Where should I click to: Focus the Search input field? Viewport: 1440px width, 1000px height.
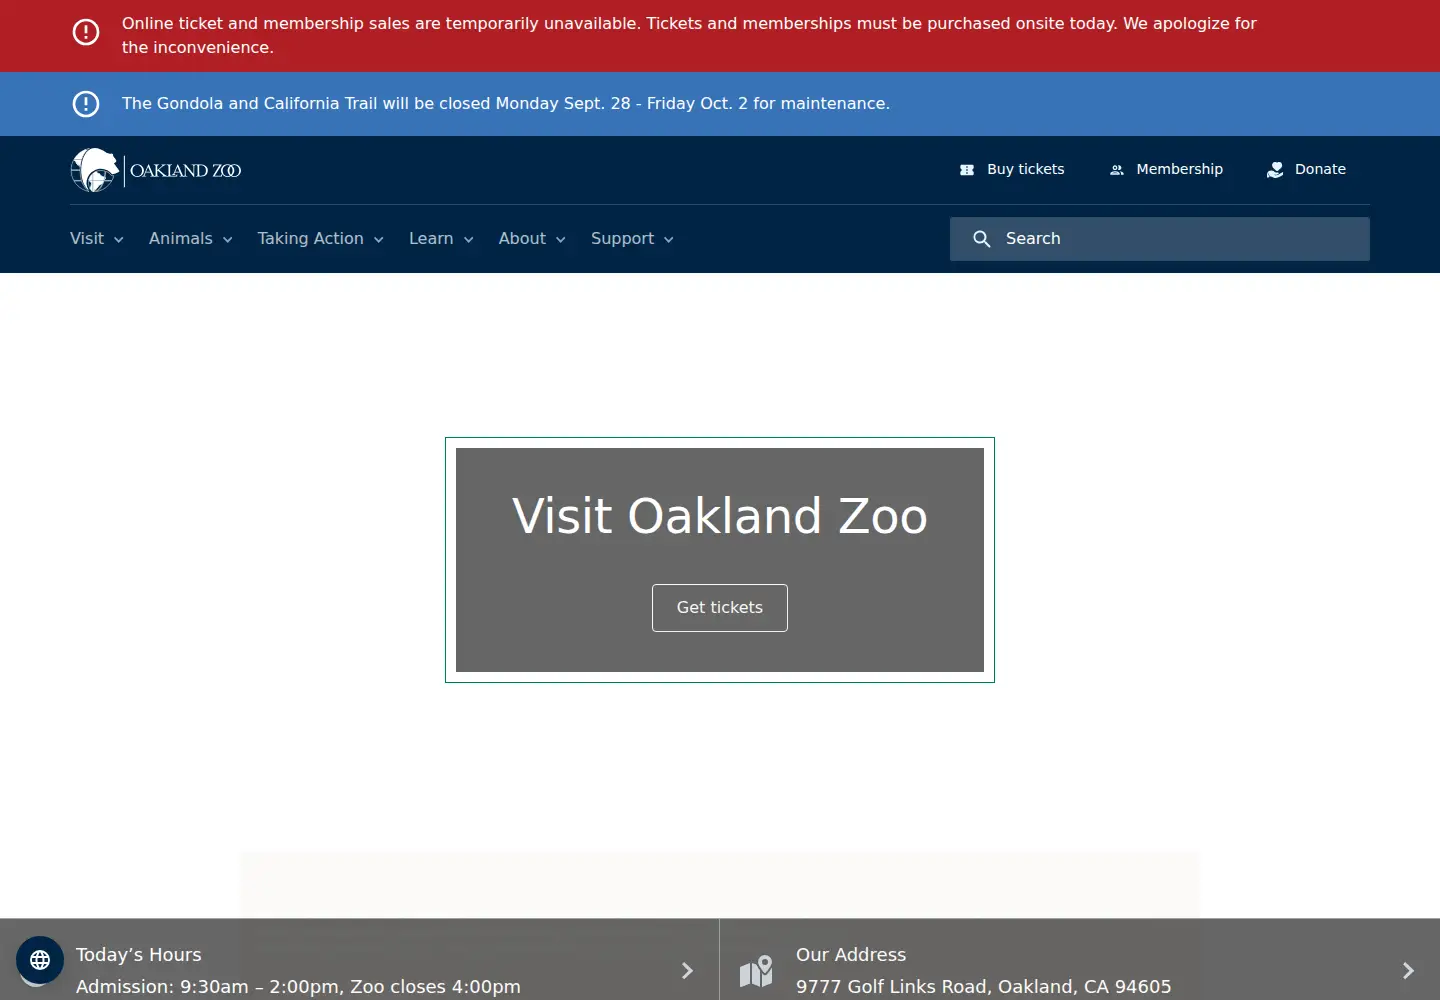click(x=1160, y=239)
